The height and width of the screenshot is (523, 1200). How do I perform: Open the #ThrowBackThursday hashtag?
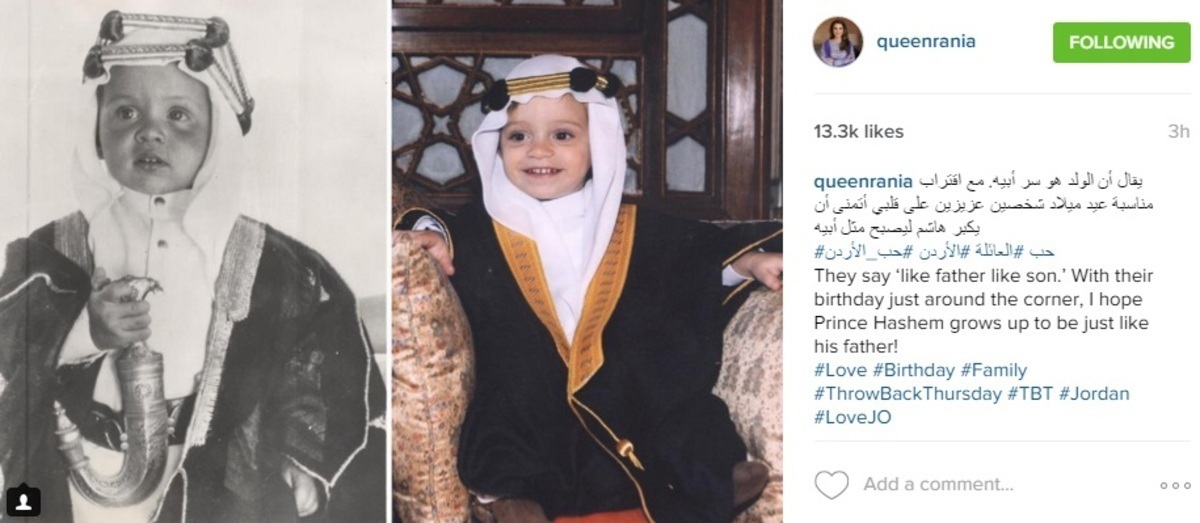[907, 394]
